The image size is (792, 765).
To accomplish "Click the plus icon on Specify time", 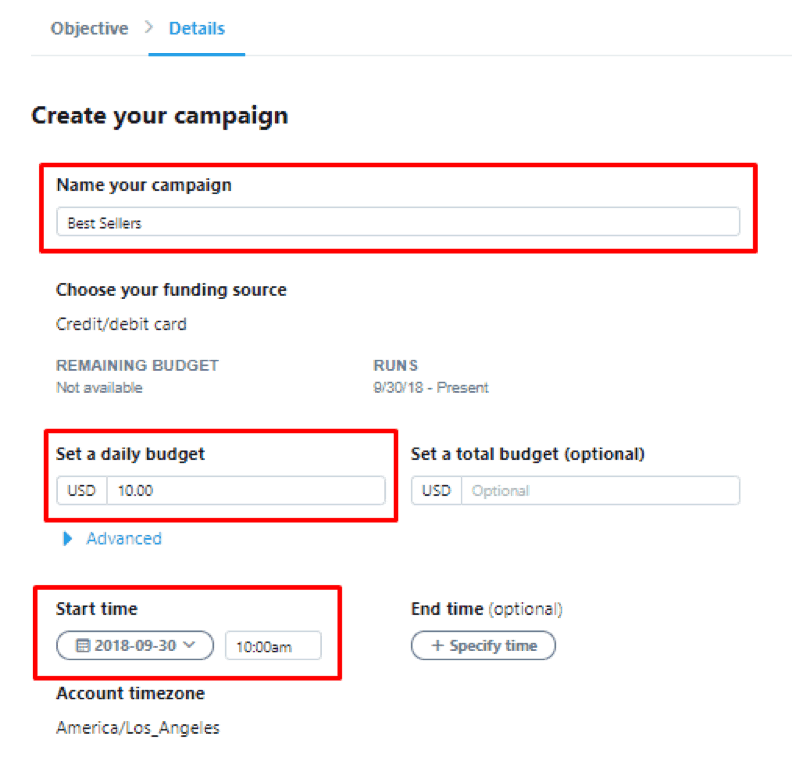I will (x=437, y=646).
